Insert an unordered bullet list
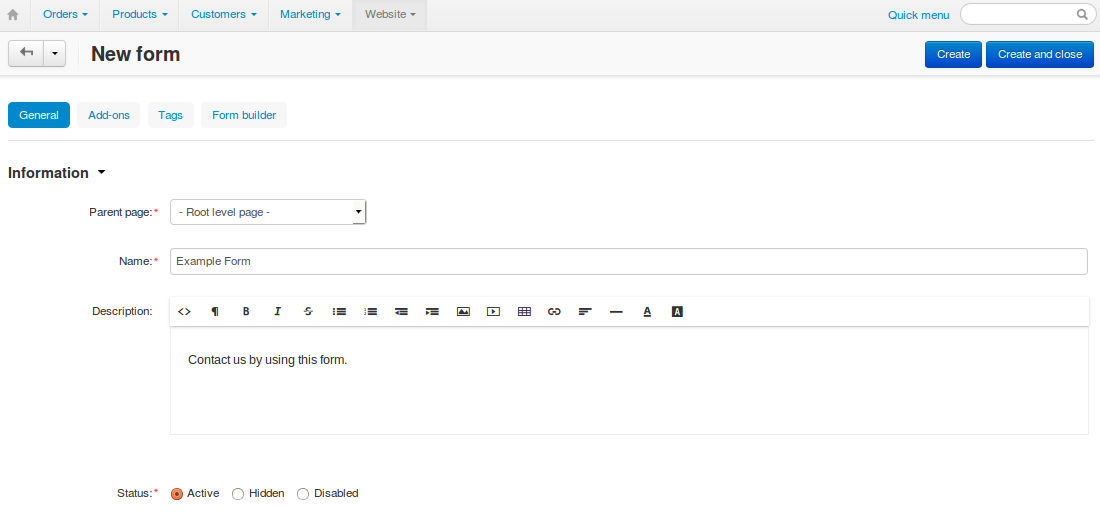1100x520 pixels. (340, 312)
